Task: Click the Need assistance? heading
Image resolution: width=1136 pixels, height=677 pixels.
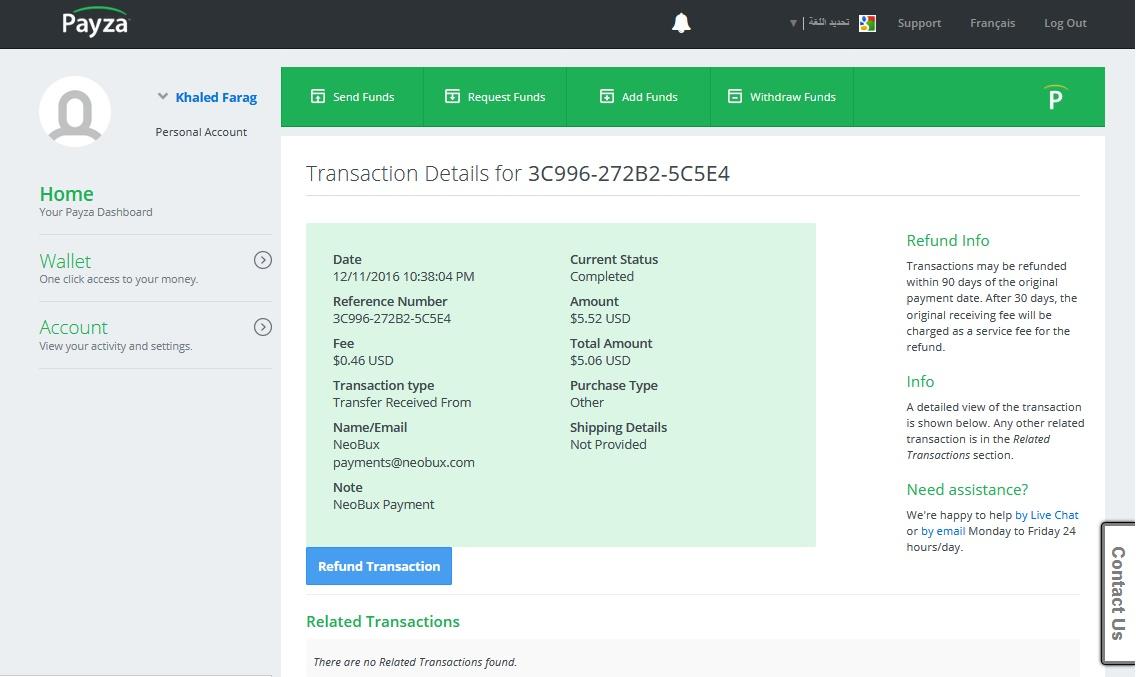Action: [x=967, y=489]
